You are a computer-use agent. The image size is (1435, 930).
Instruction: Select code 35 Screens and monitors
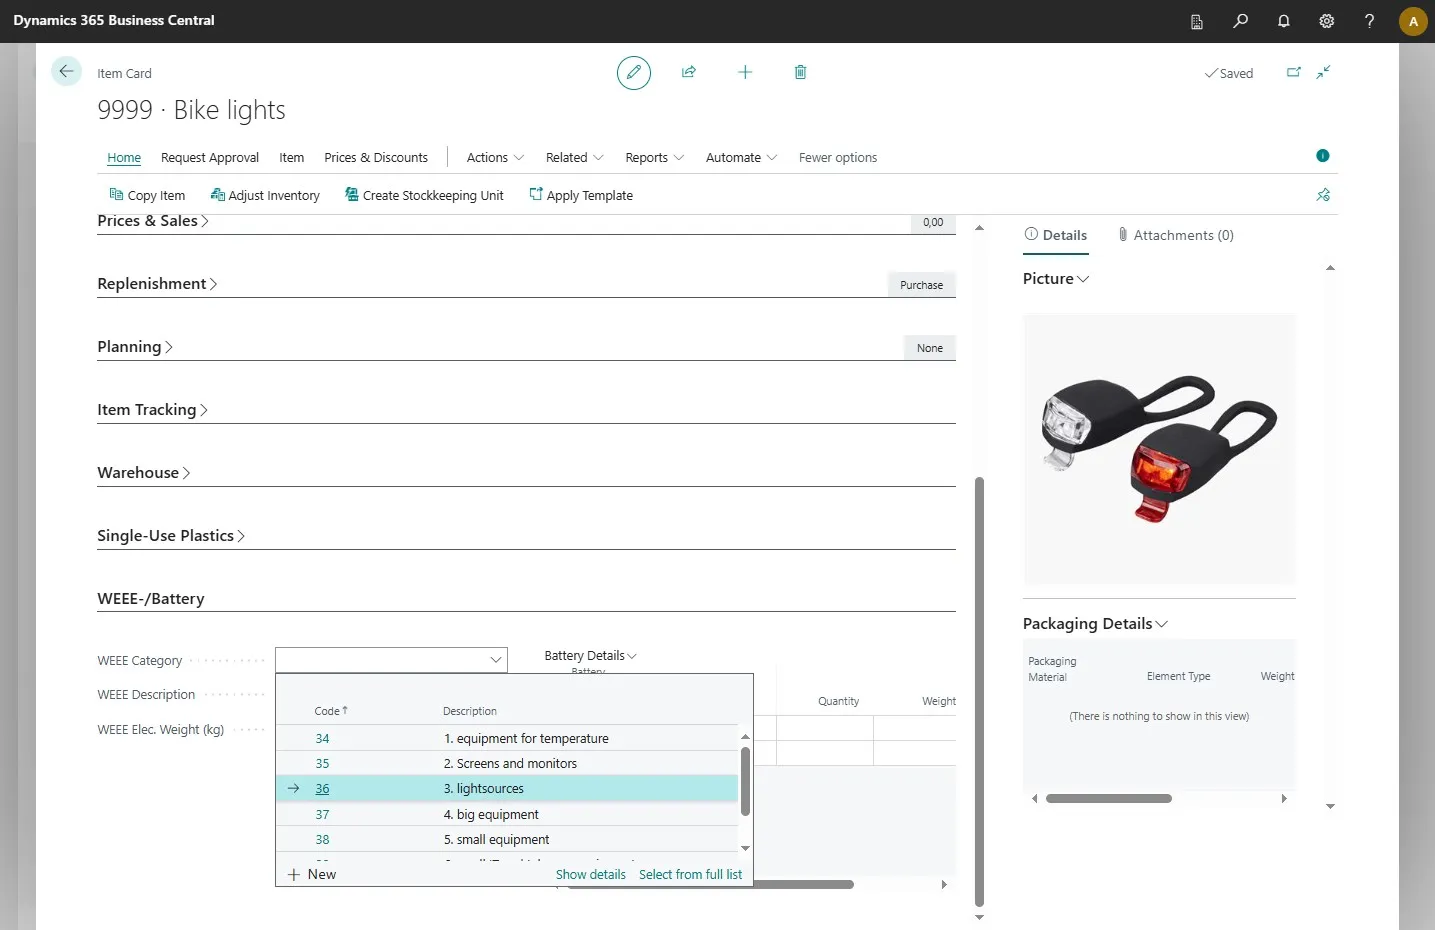507,763
